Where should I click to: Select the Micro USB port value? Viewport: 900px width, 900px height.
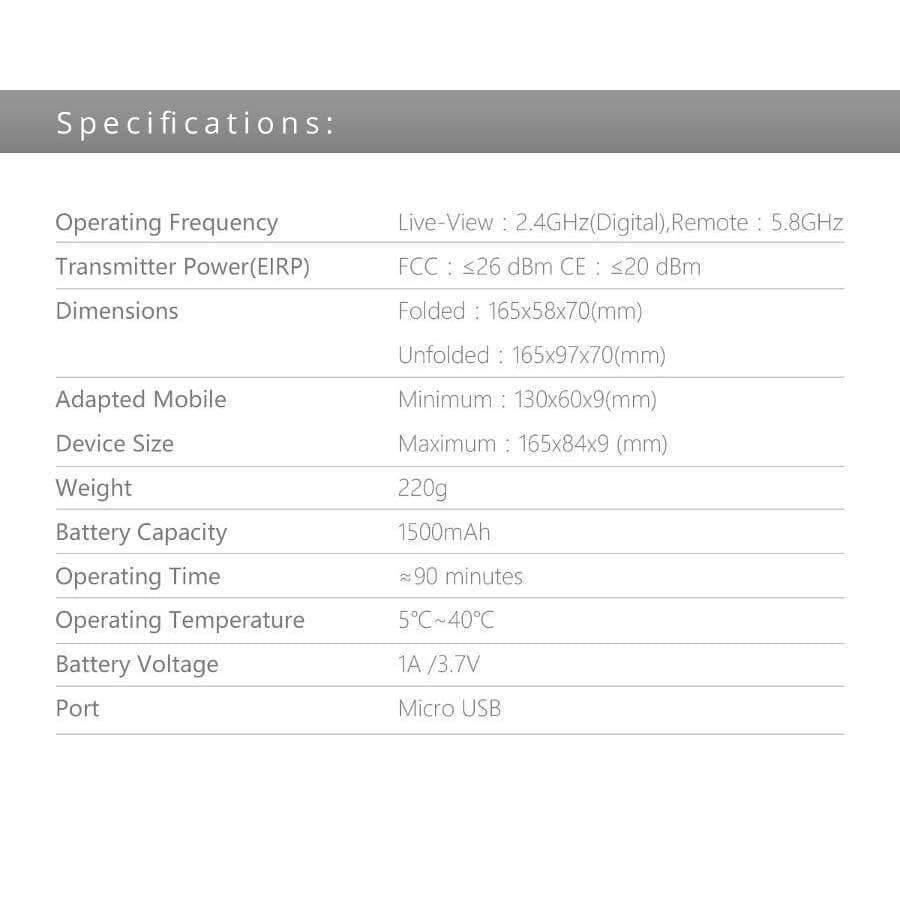click(x=449, y=709)
